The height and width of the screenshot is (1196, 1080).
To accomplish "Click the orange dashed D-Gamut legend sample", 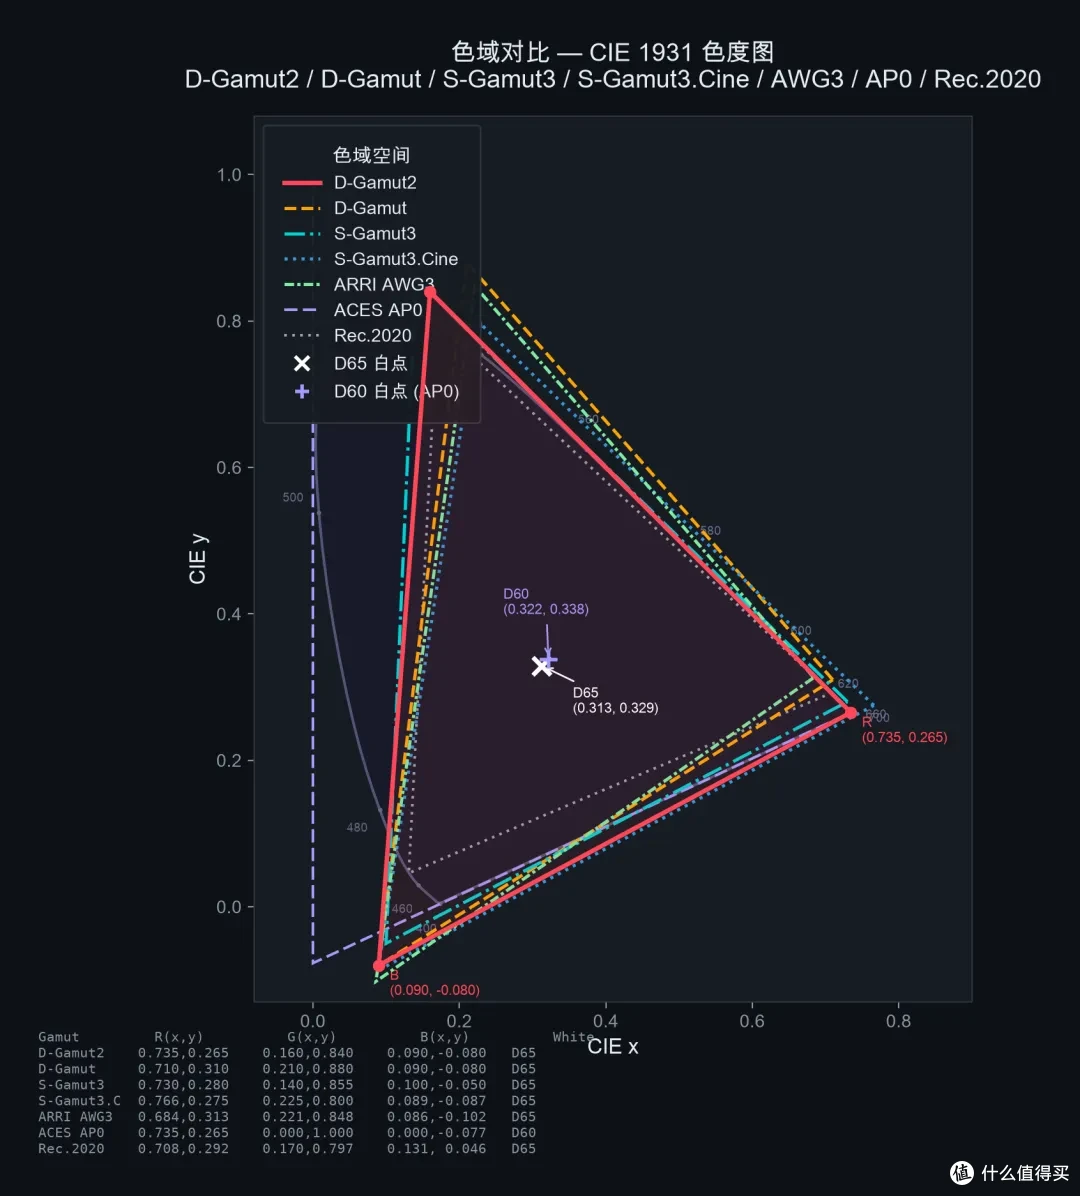I will [x=302, y=208].
